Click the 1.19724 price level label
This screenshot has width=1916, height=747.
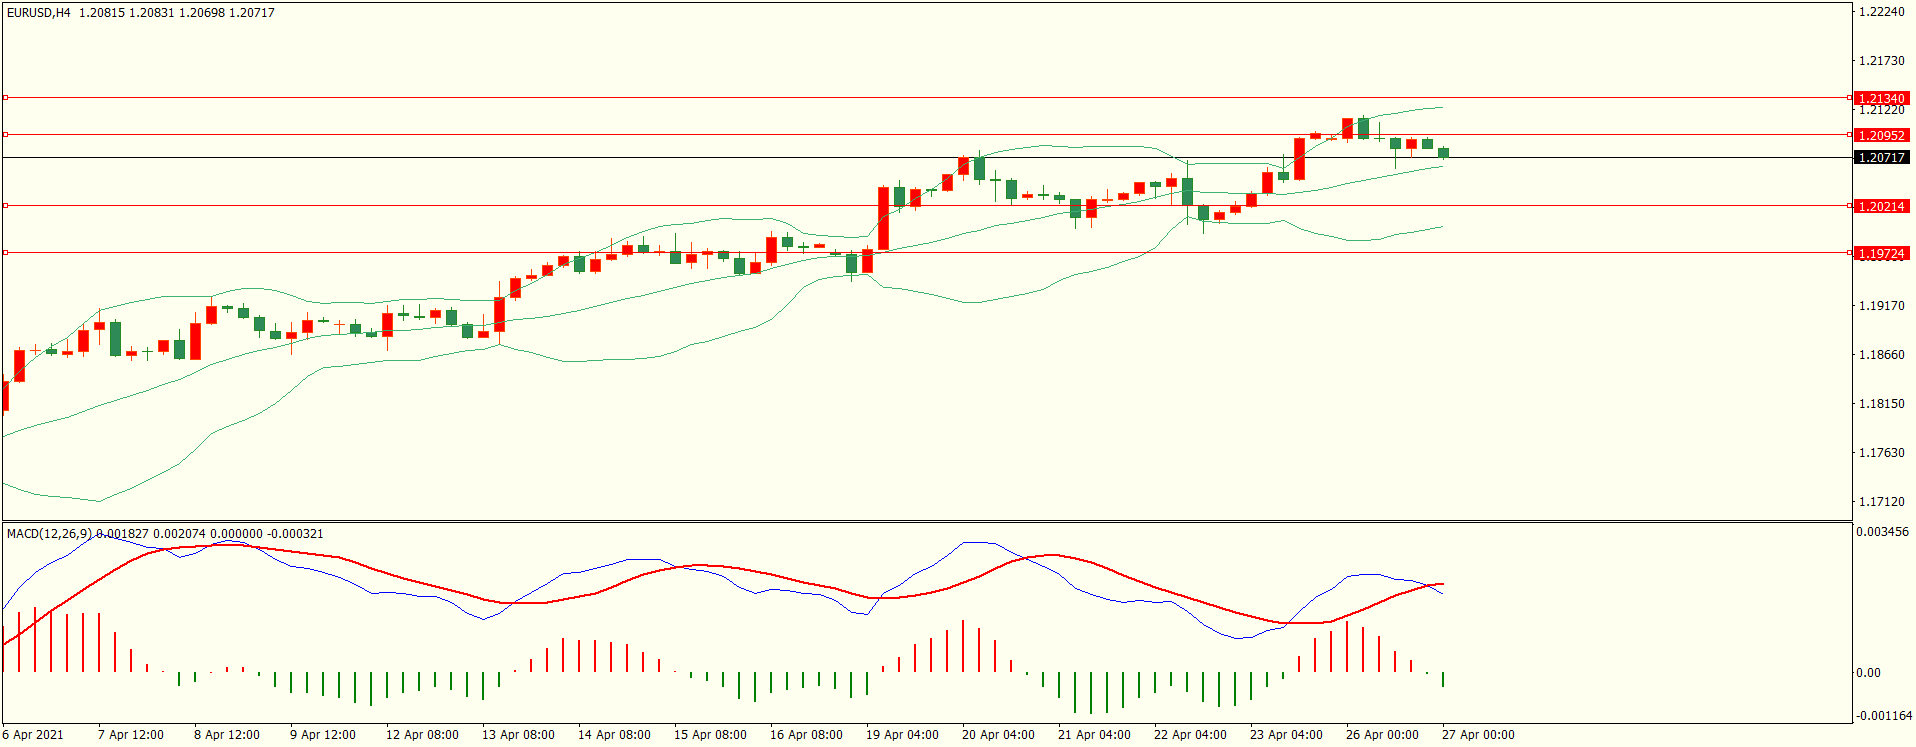1881,253
